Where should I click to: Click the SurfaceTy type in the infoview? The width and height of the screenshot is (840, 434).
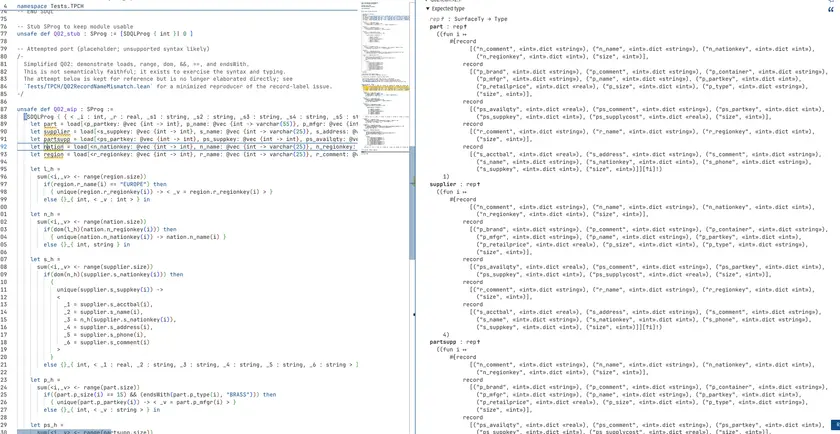coord(471,18)
